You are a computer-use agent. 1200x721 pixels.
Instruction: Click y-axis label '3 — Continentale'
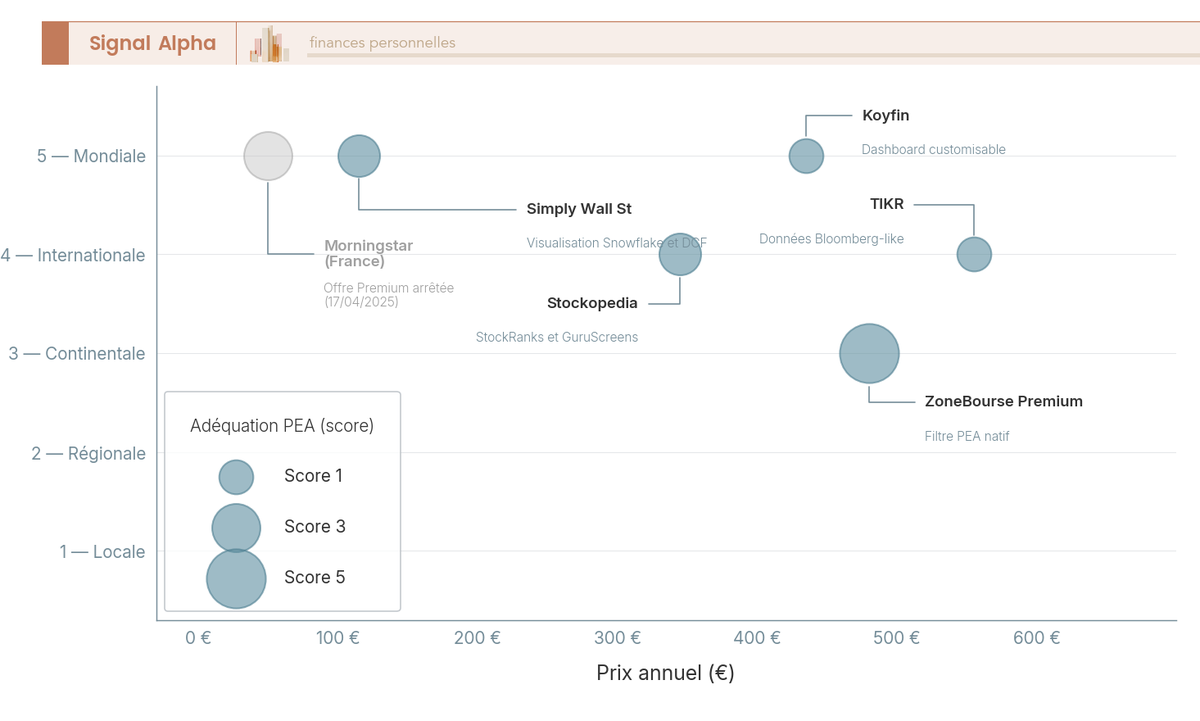(77, 354)
